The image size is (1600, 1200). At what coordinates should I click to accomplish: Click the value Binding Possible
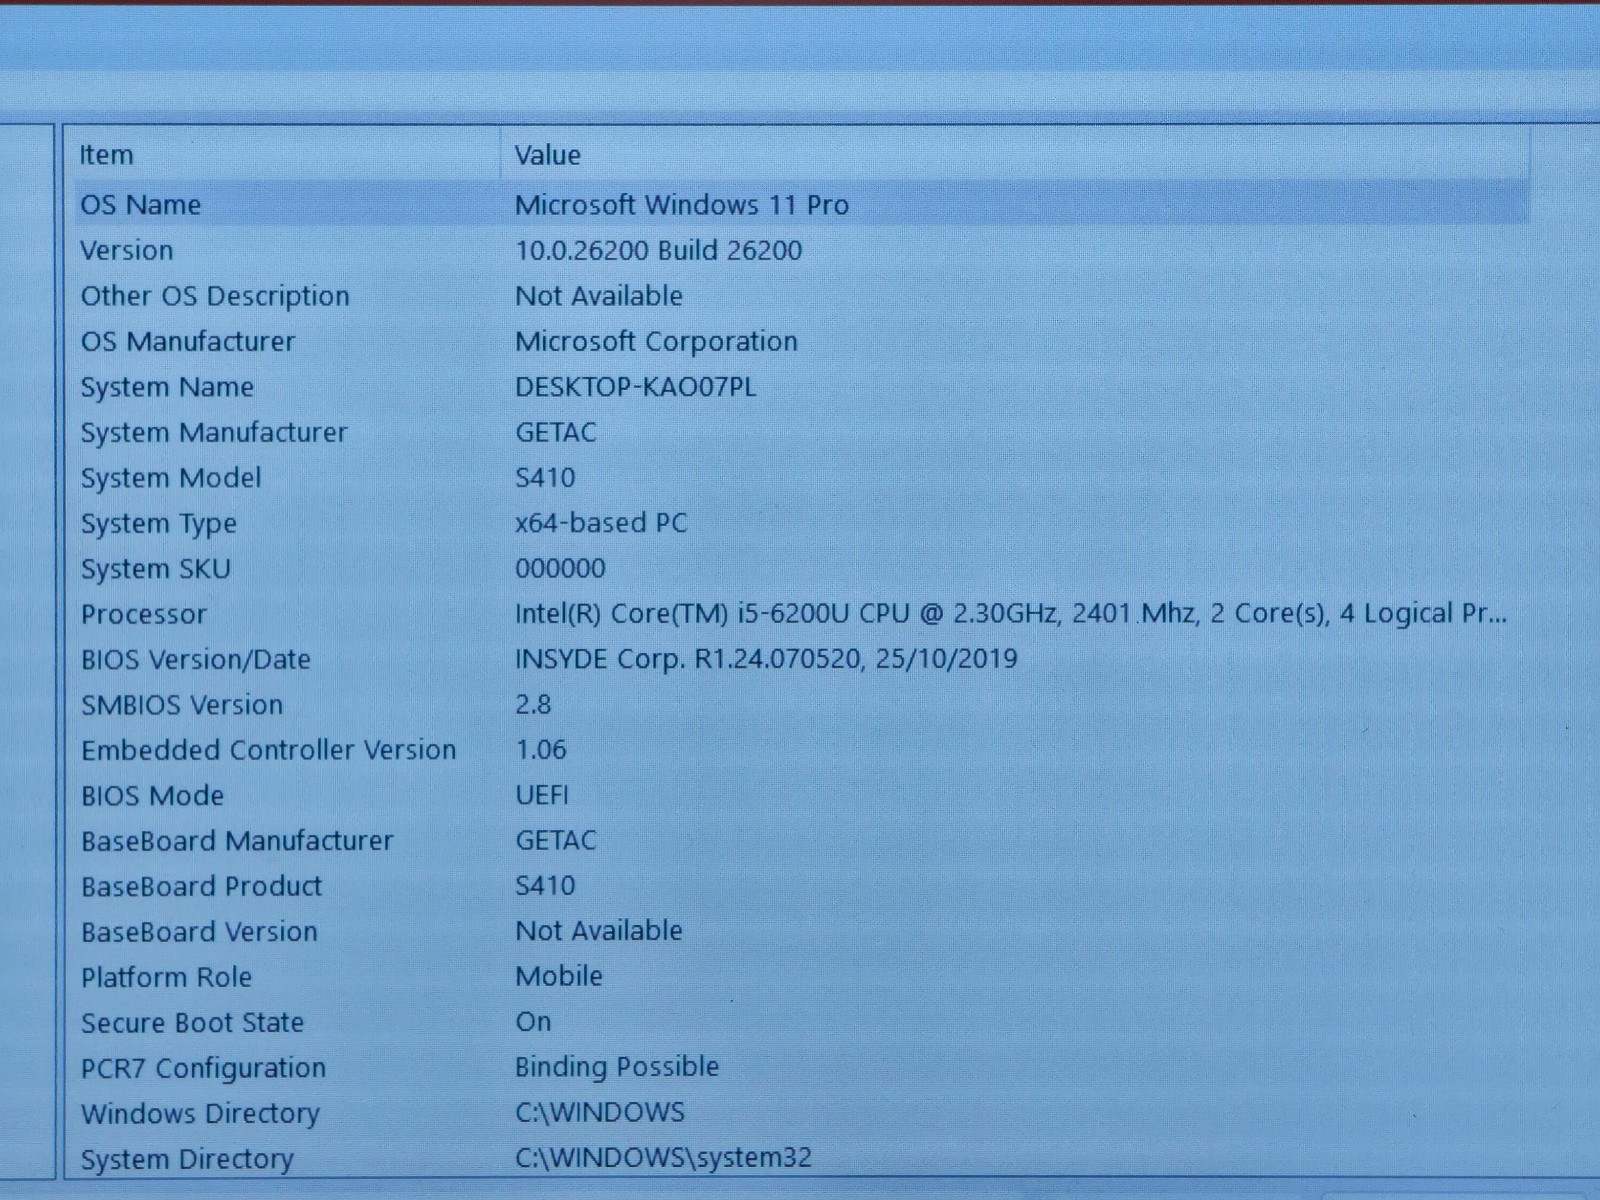(617, 1068)
